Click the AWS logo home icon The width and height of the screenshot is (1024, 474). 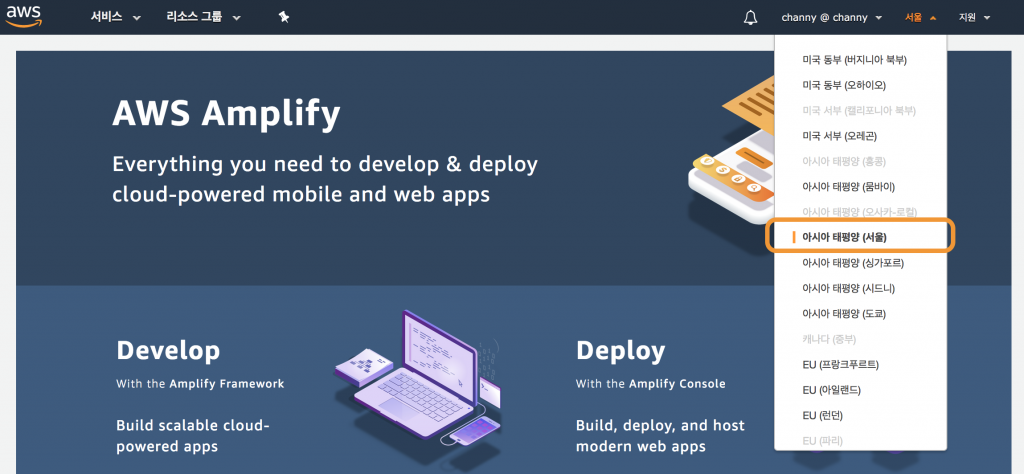pos(25,16)
